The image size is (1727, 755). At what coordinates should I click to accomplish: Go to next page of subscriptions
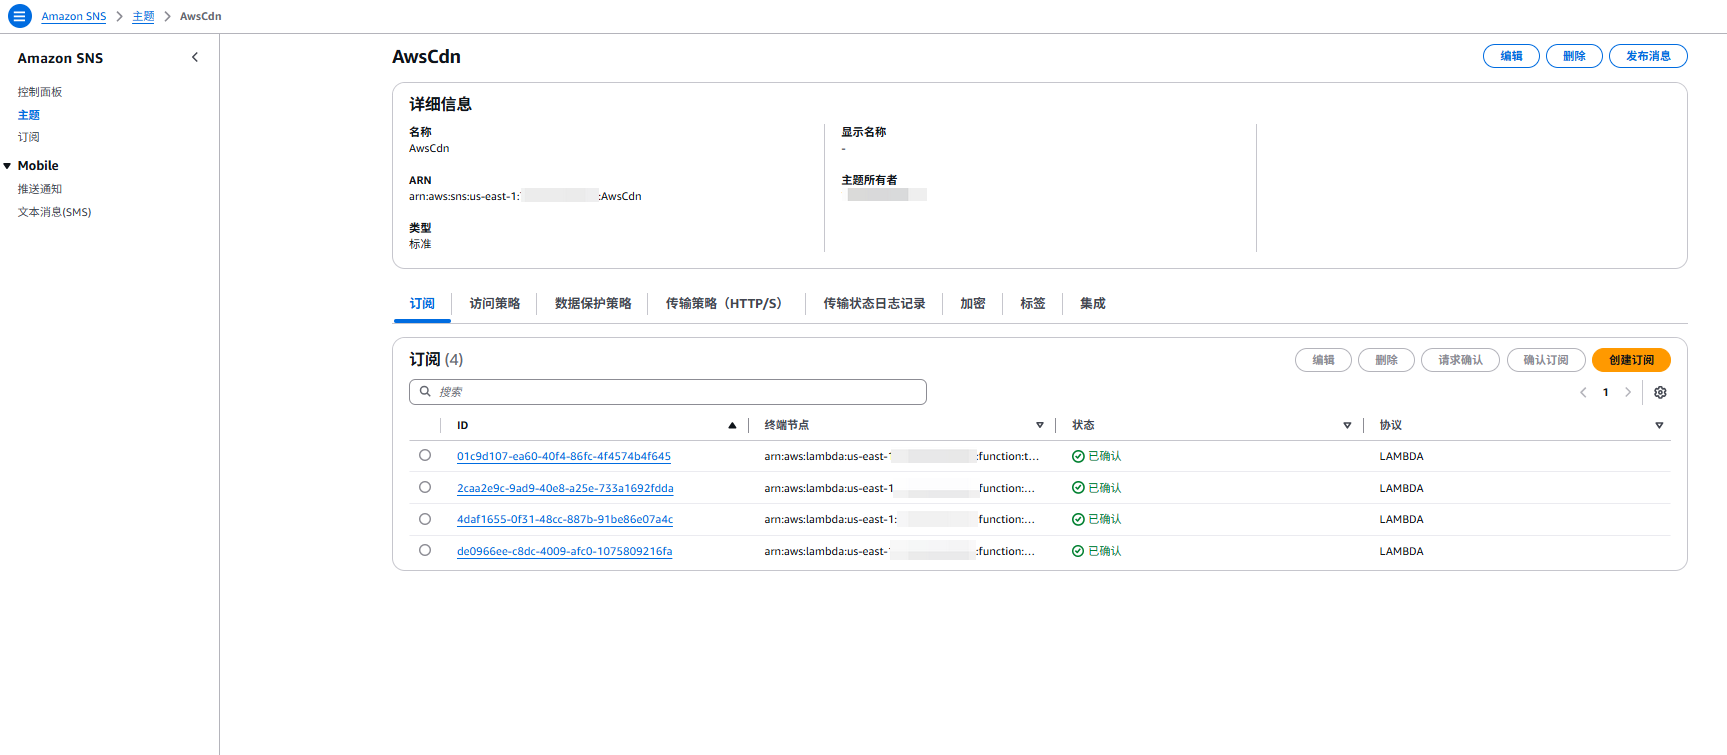click(1628, 392)
